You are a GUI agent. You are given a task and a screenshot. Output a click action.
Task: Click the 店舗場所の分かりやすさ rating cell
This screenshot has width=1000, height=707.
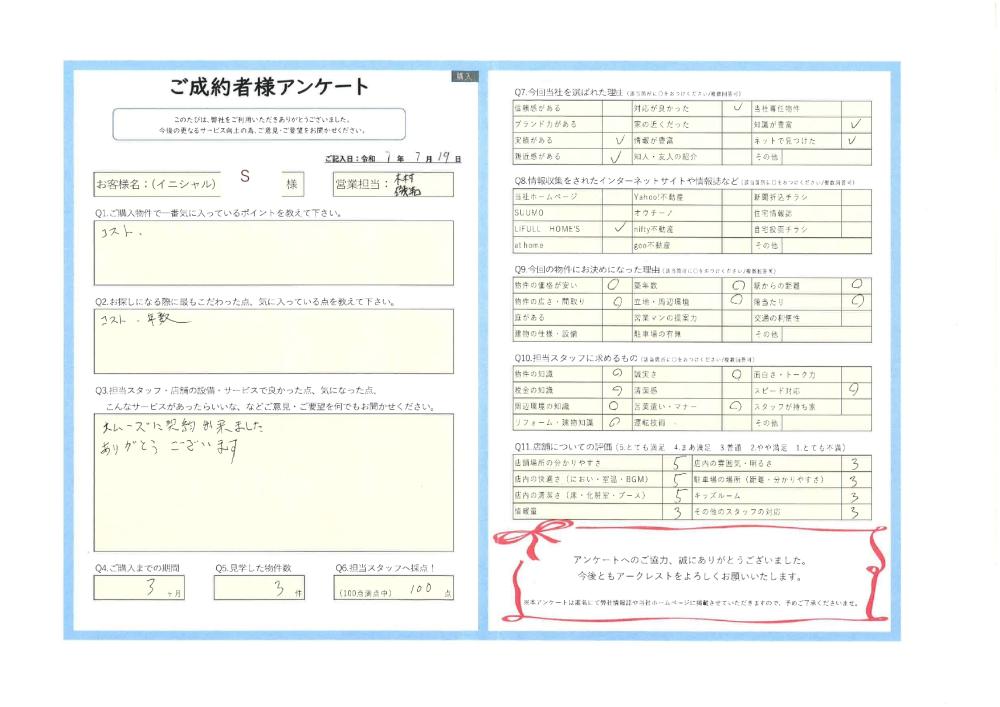coord(678,464)
